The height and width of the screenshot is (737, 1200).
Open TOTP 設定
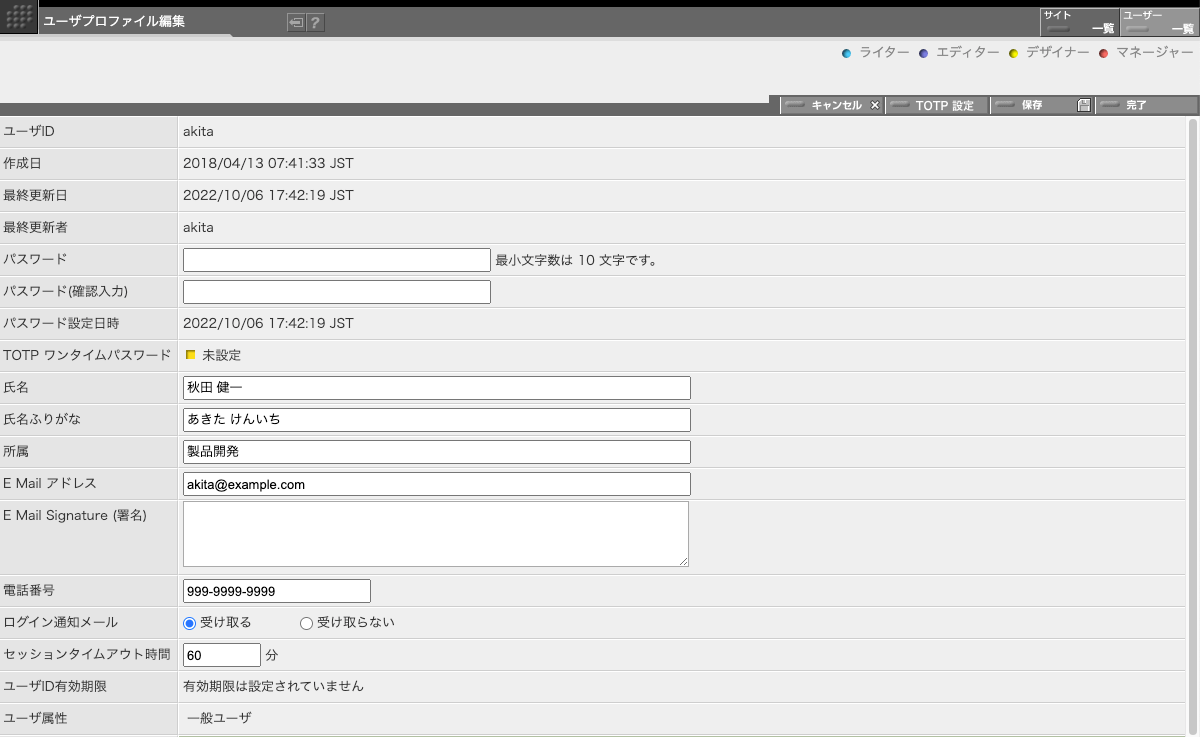click(937, 105)
